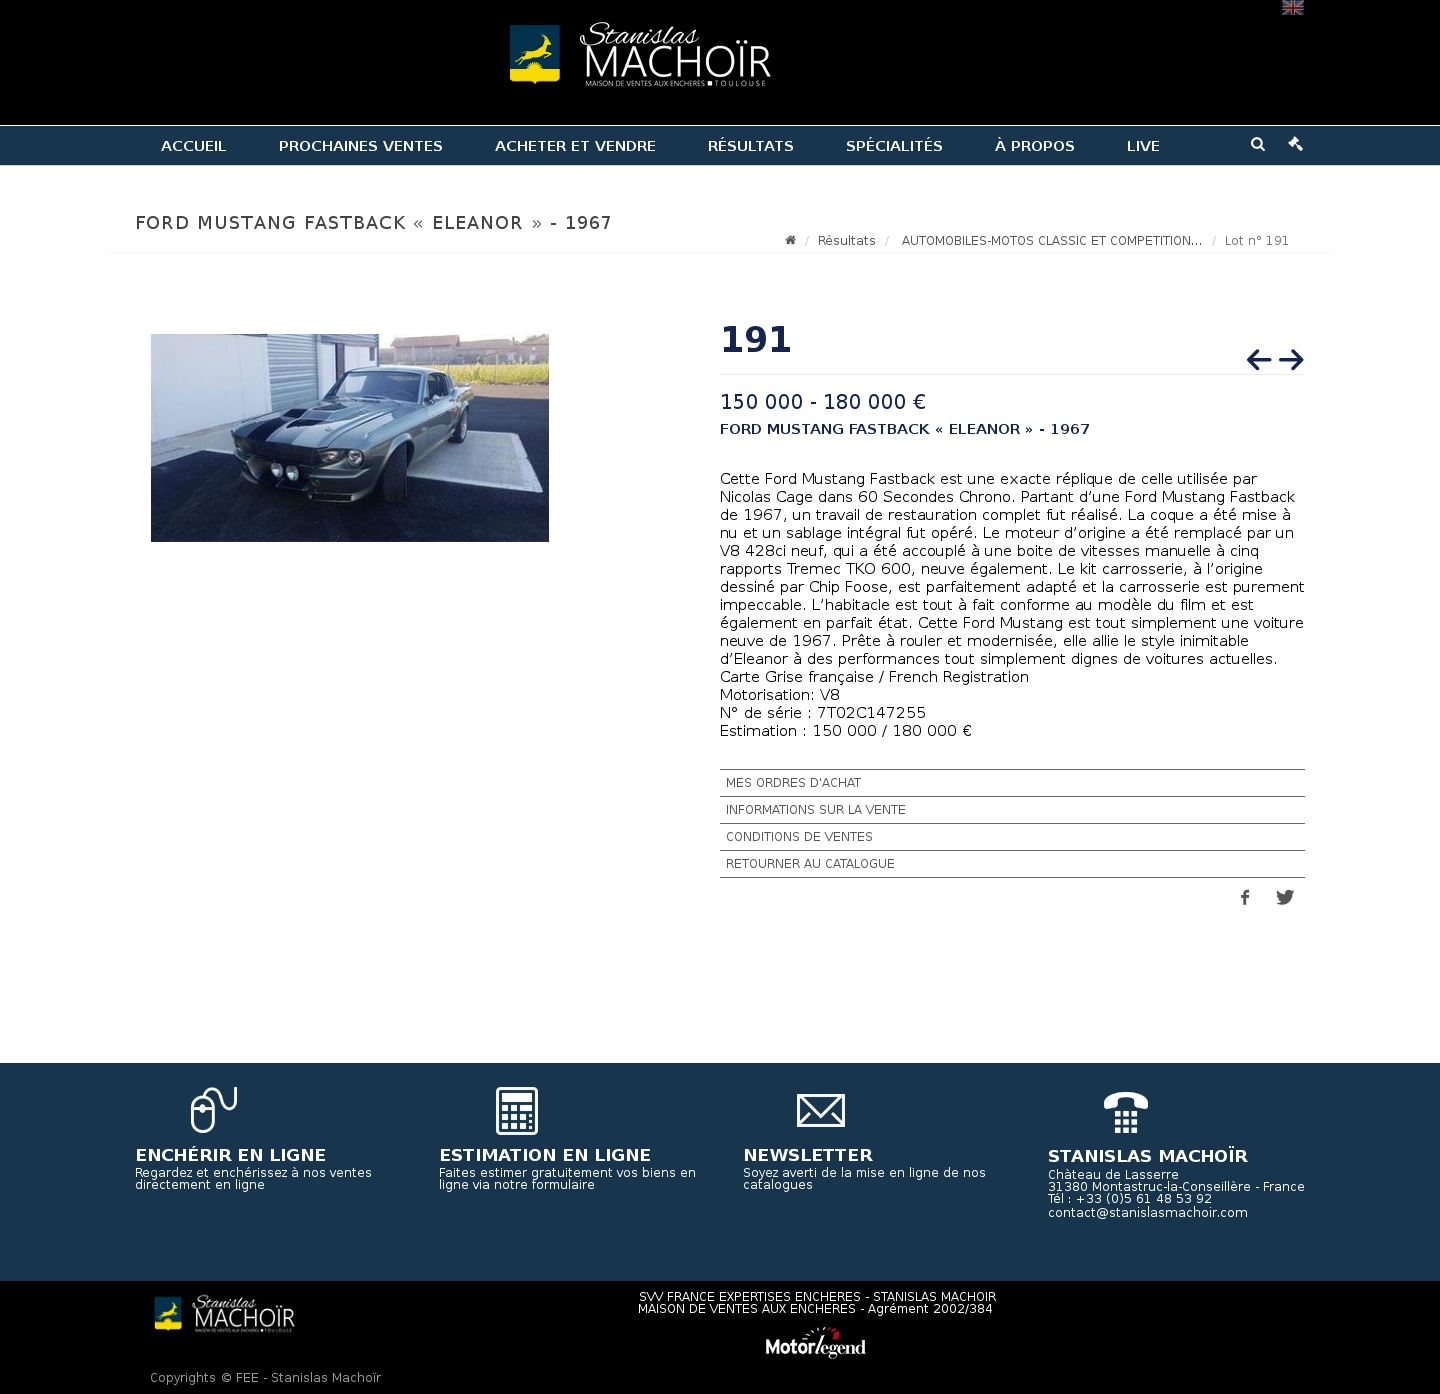1440x1394 pixels.
Task: Click the Copyrights FEE footer text
Action: click(x=266, y=1378)
